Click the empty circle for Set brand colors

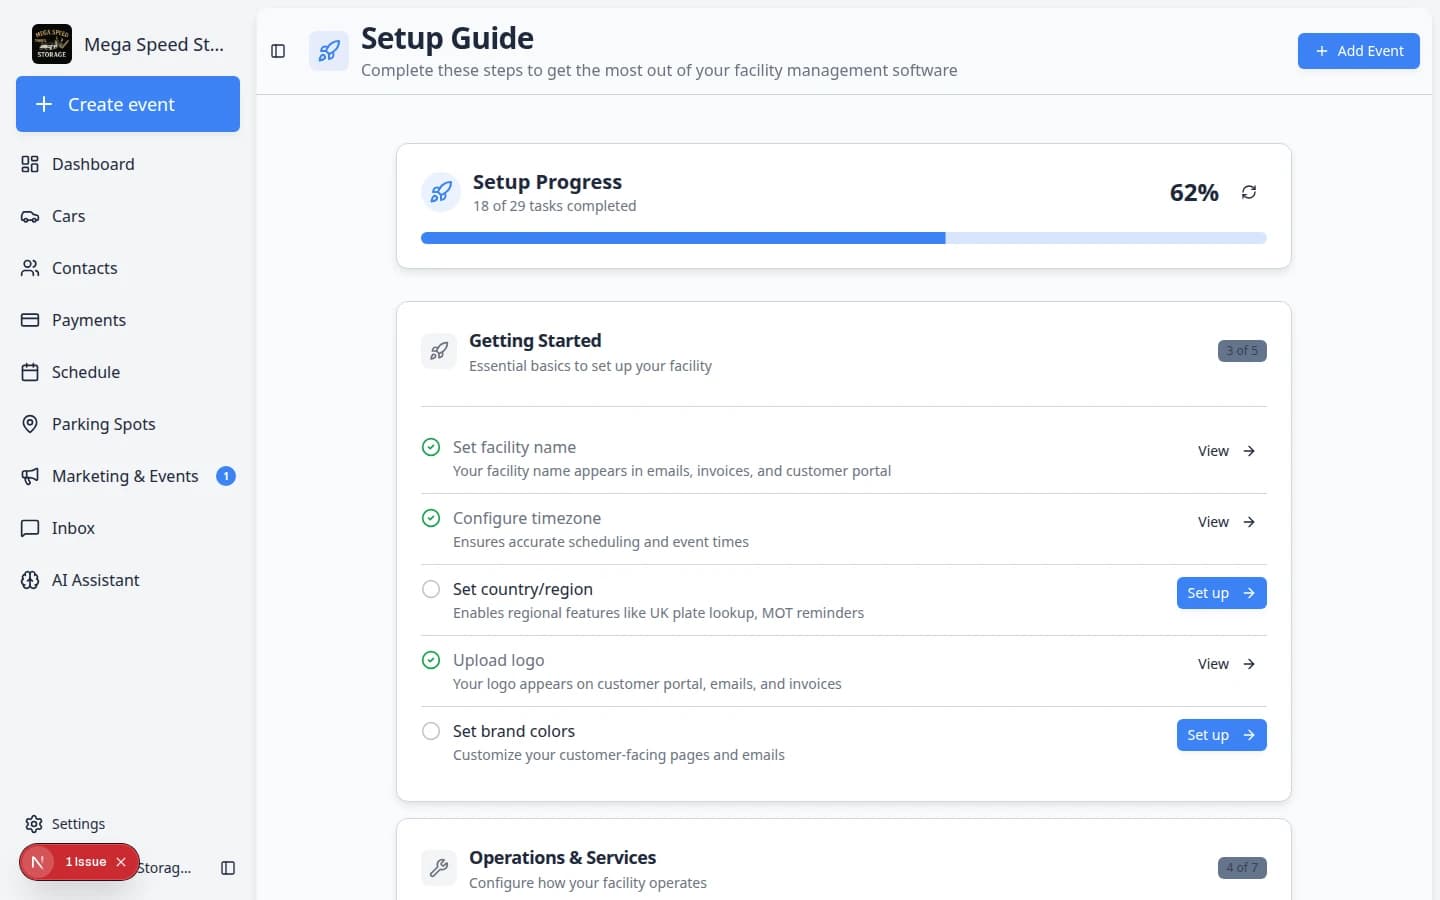point(431,731)
